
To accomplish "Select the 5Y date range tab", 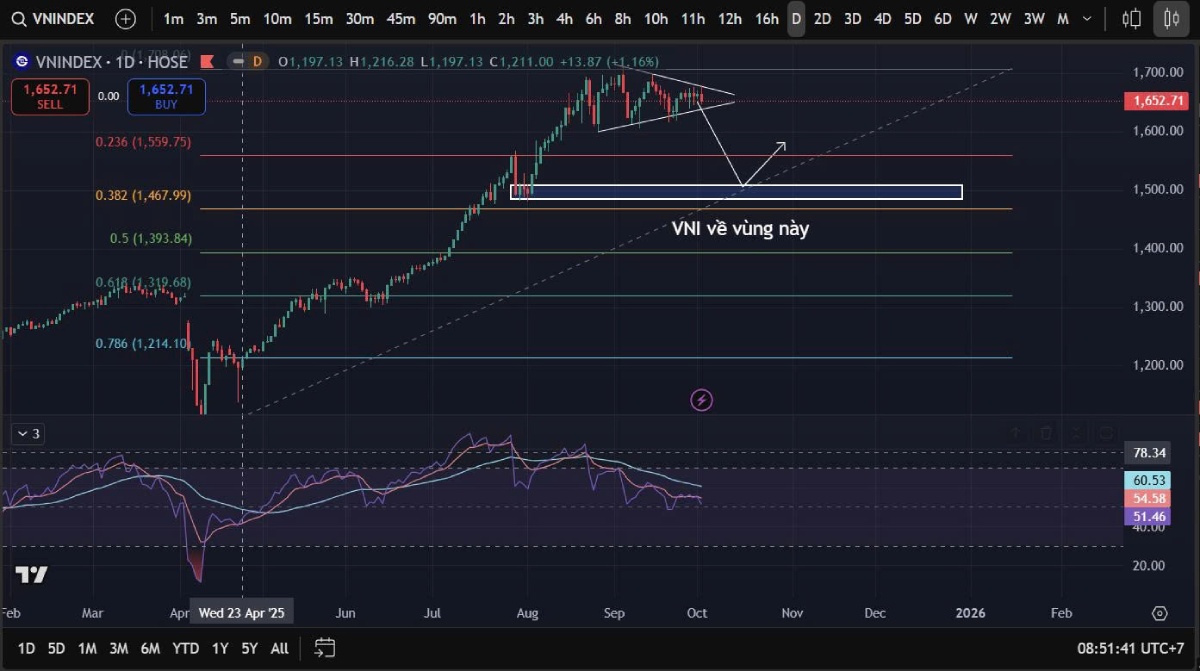I will pos(249,648).
